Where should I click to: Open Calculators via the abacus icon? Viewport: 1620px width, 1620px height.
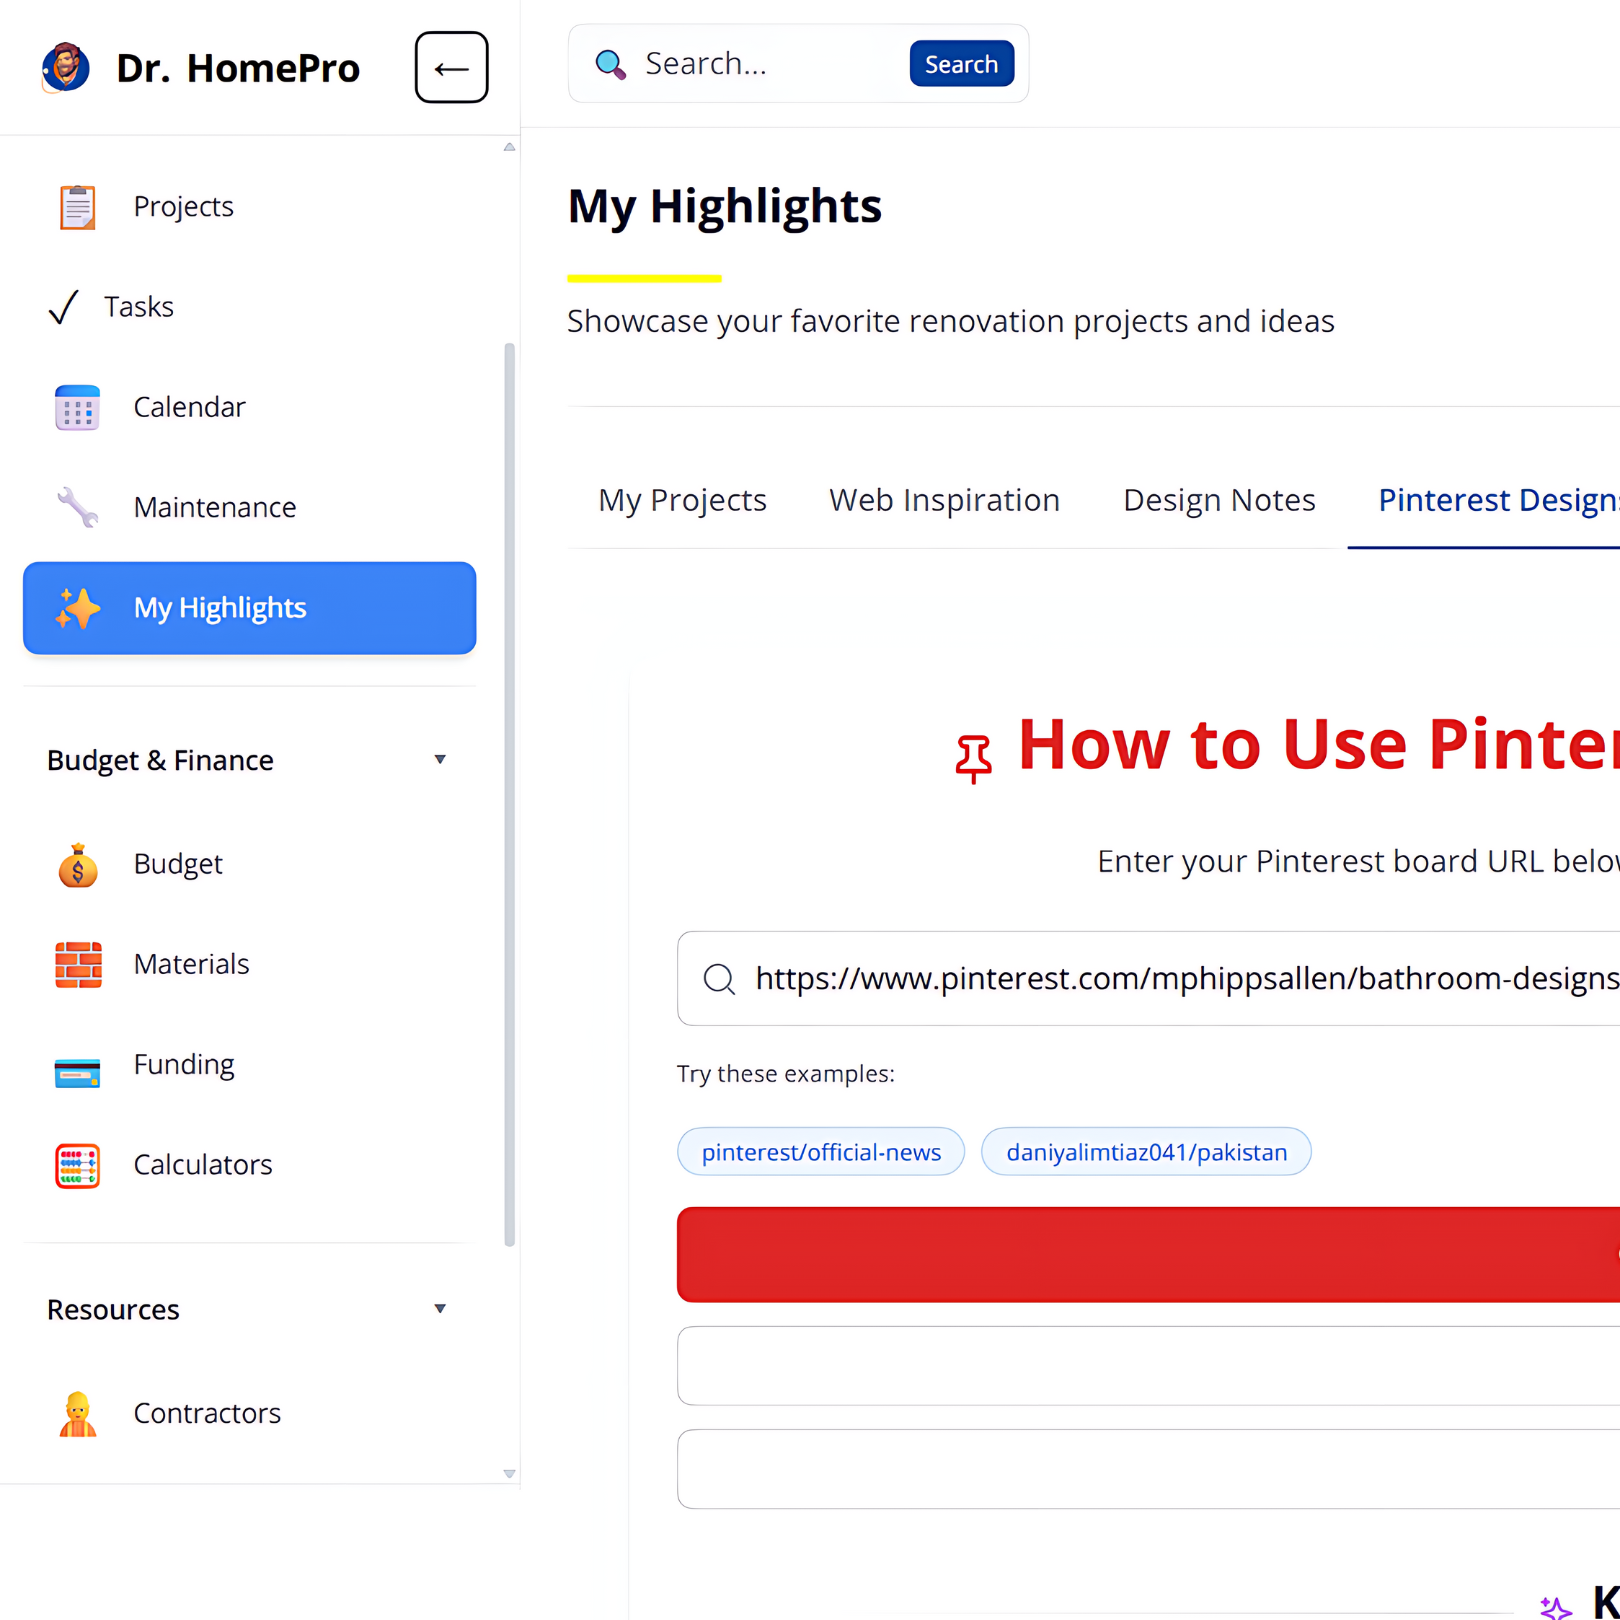point(77,1166)
